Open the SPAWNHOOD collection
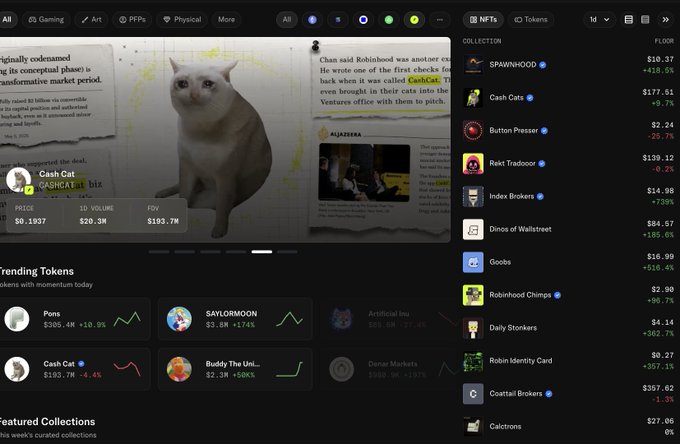Screen dimensions: 680x444 [x=568, y=65]
